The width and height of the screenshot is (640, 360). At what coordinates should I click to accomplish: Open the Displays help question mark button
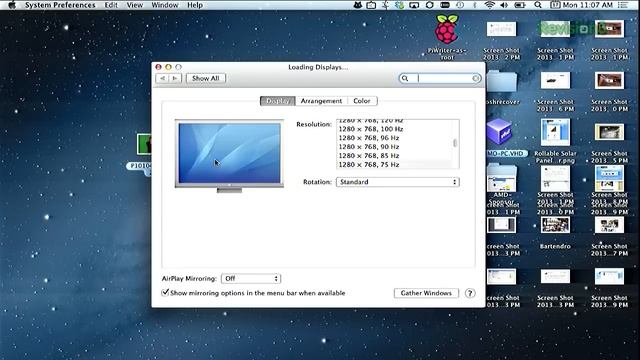(470, 293)
